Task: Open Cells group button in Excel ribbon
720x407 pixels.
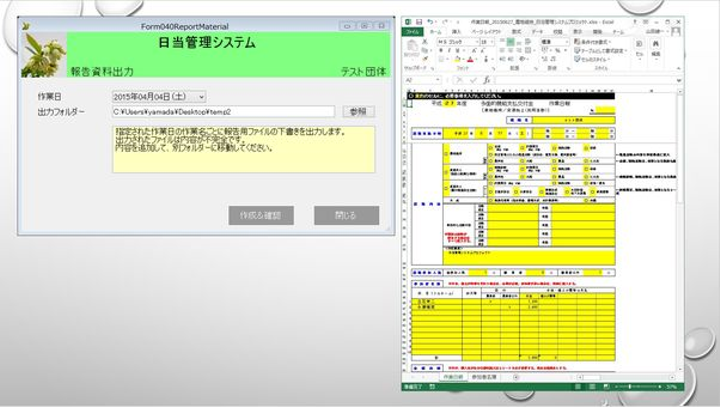Action: tap(639, 50)
